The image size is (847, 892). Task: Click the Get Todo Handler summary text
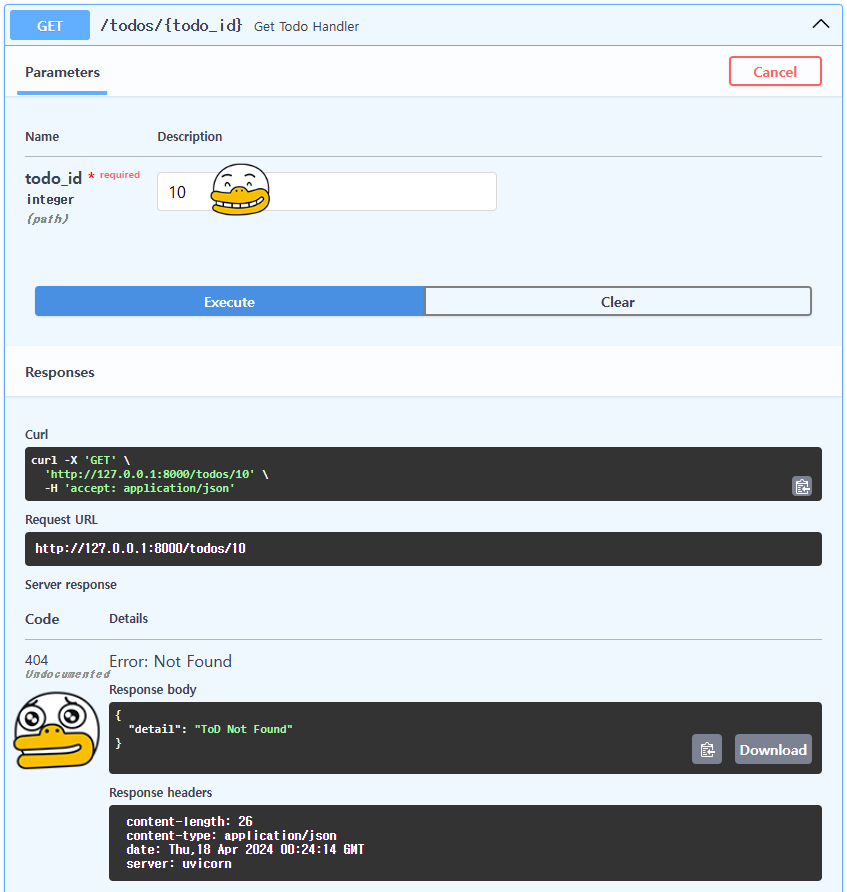(306, 27)
